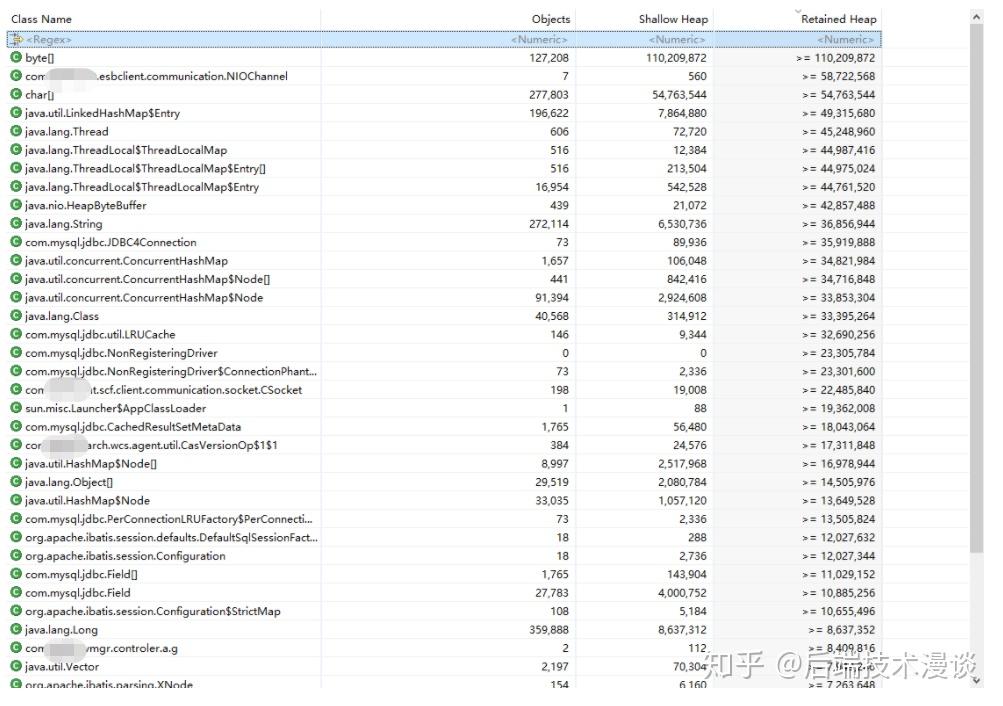The image size is (1003, 706).
Task: Click the AppClassLoader class icon
Action: click(x=16, y=408)
